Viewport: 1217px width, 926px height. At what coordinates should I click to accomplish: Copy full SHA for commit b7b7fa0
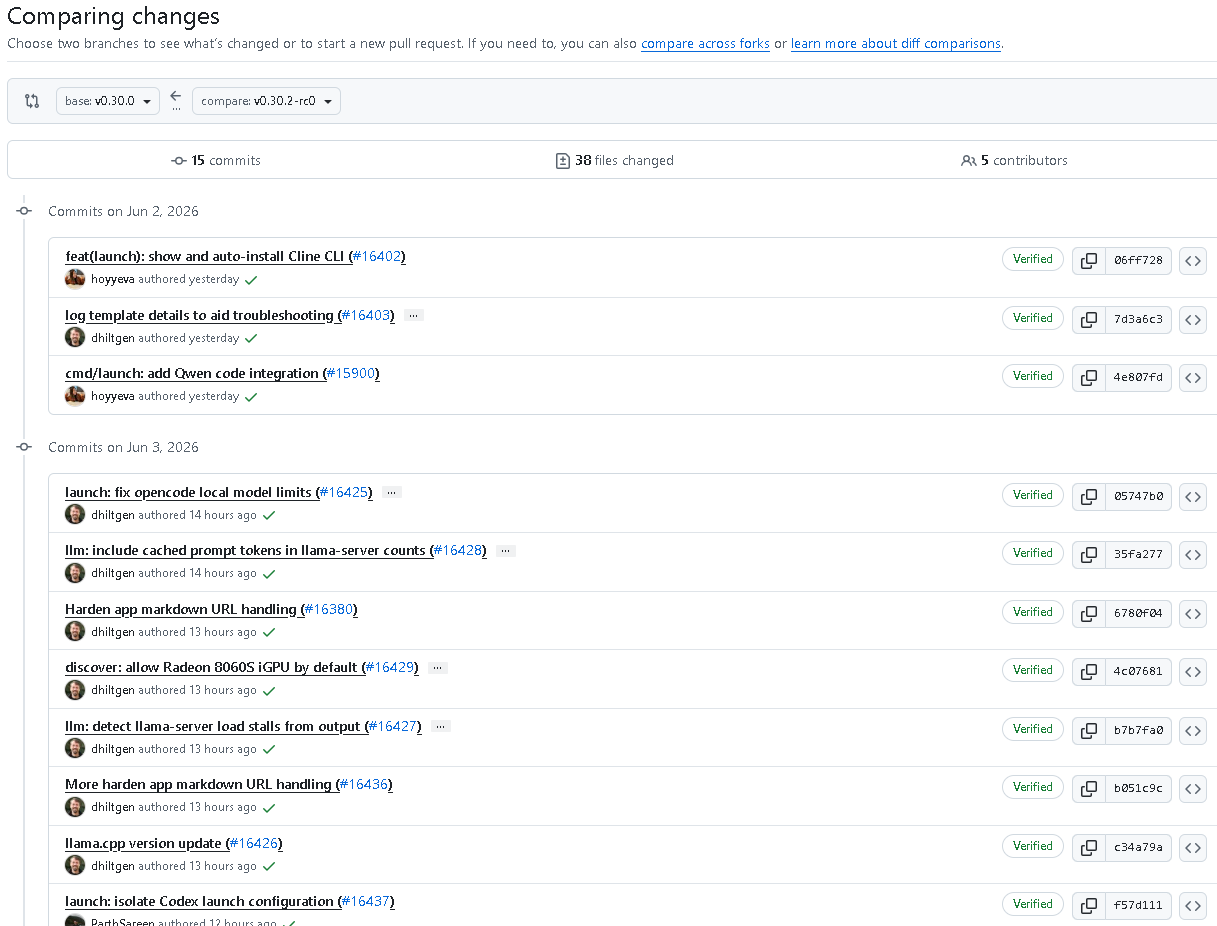pos(1089,730)
